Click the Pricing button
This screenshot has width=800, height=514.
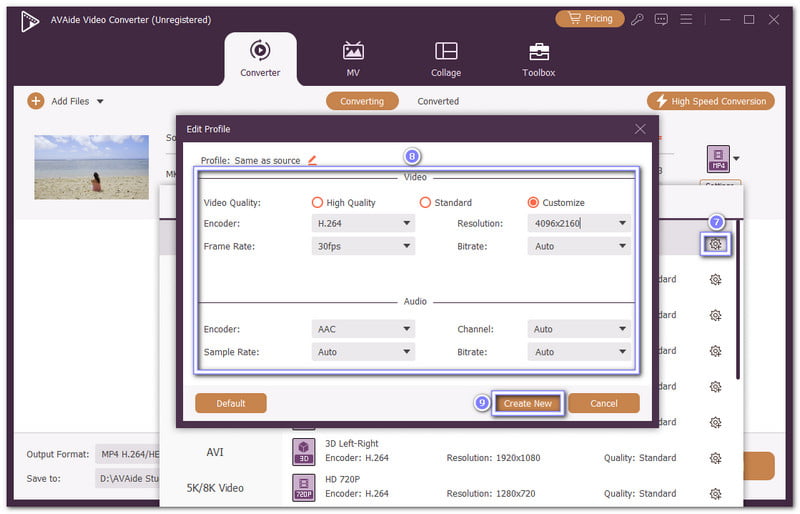[590, 19]
